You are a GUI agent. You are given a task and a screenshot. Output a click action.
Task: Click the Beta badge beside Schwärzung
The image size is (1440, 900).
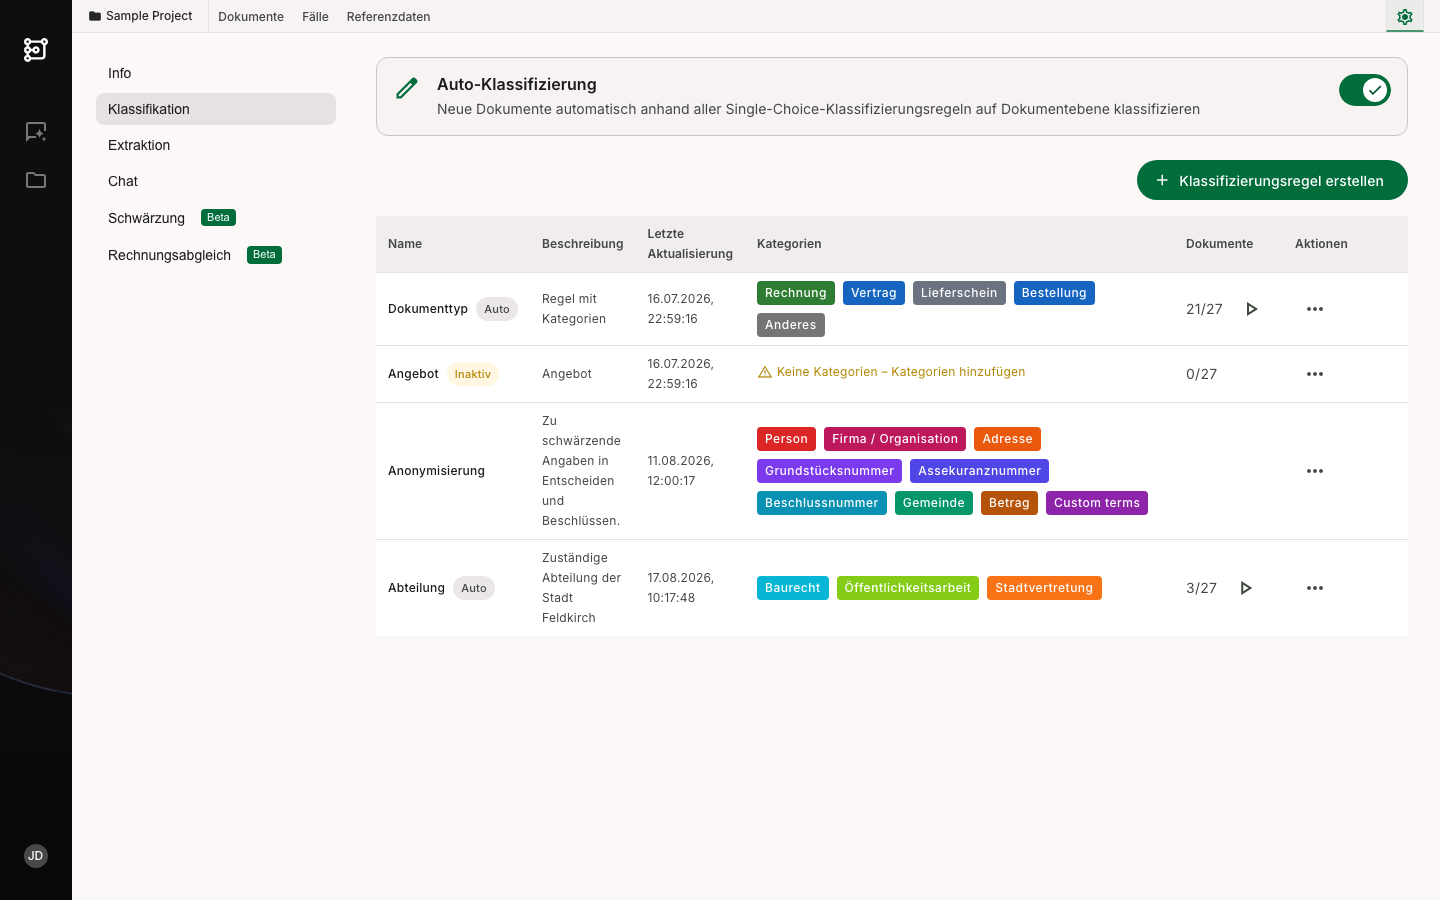click(218, 218)
